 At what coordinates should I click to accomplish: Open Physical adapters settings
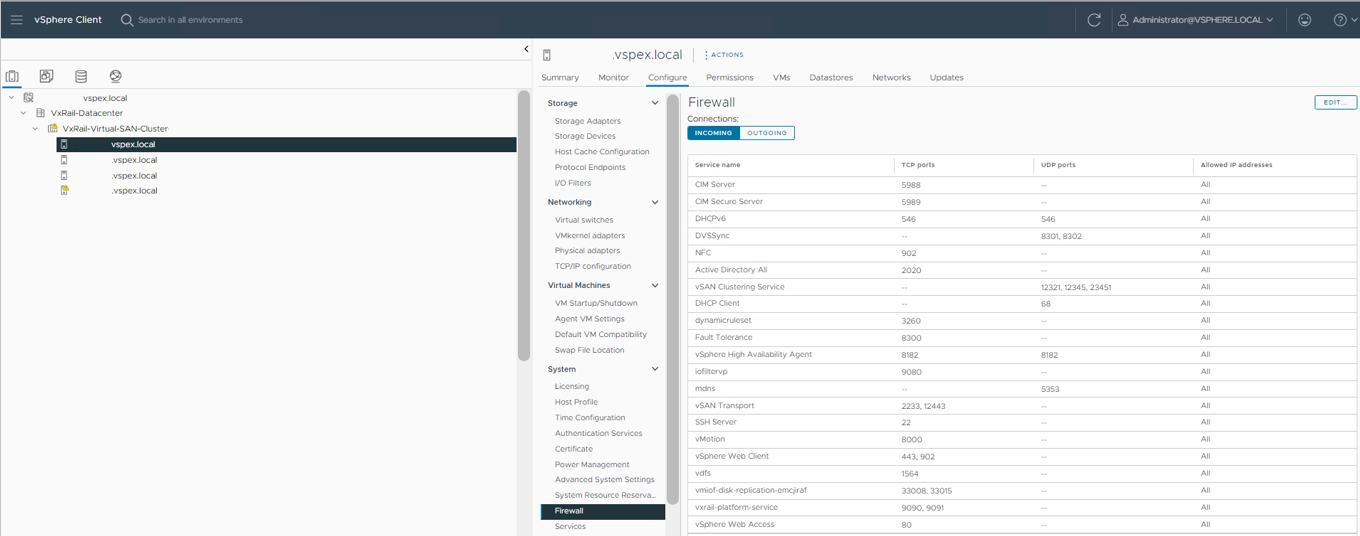[x=588, y=251]
